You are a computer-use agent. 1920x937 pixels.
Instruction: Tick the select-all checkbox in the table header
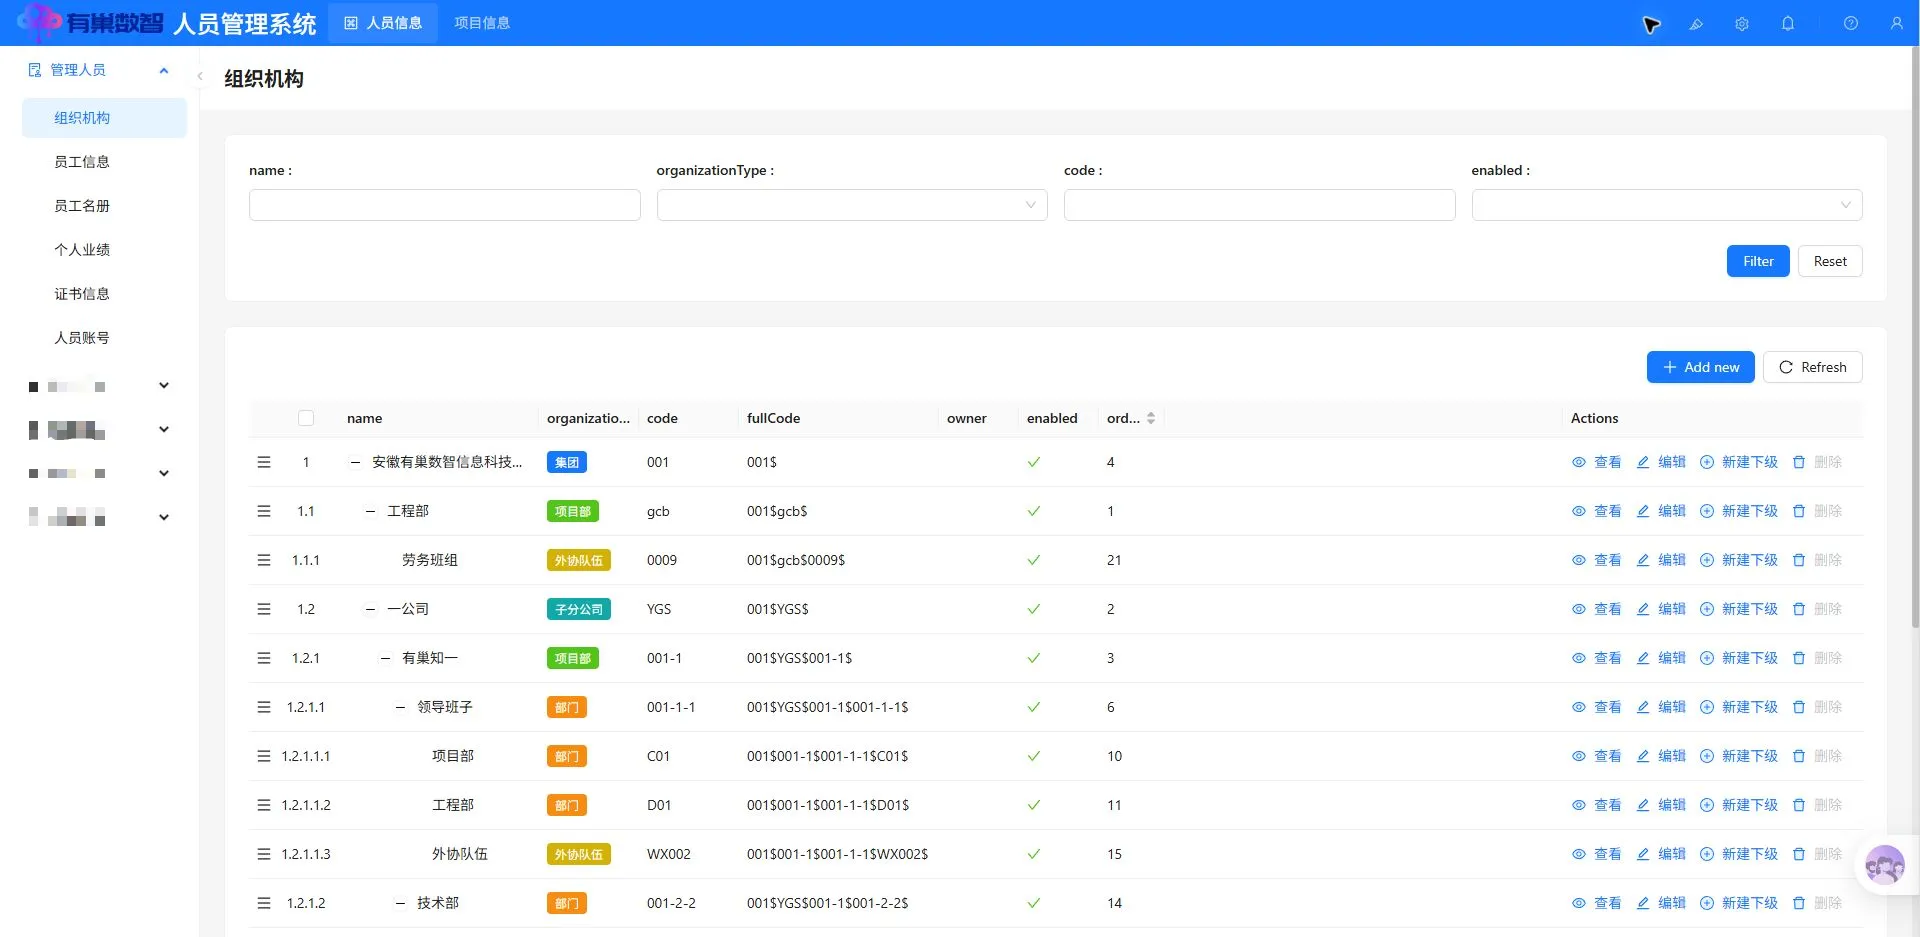(x=306, y=418)
